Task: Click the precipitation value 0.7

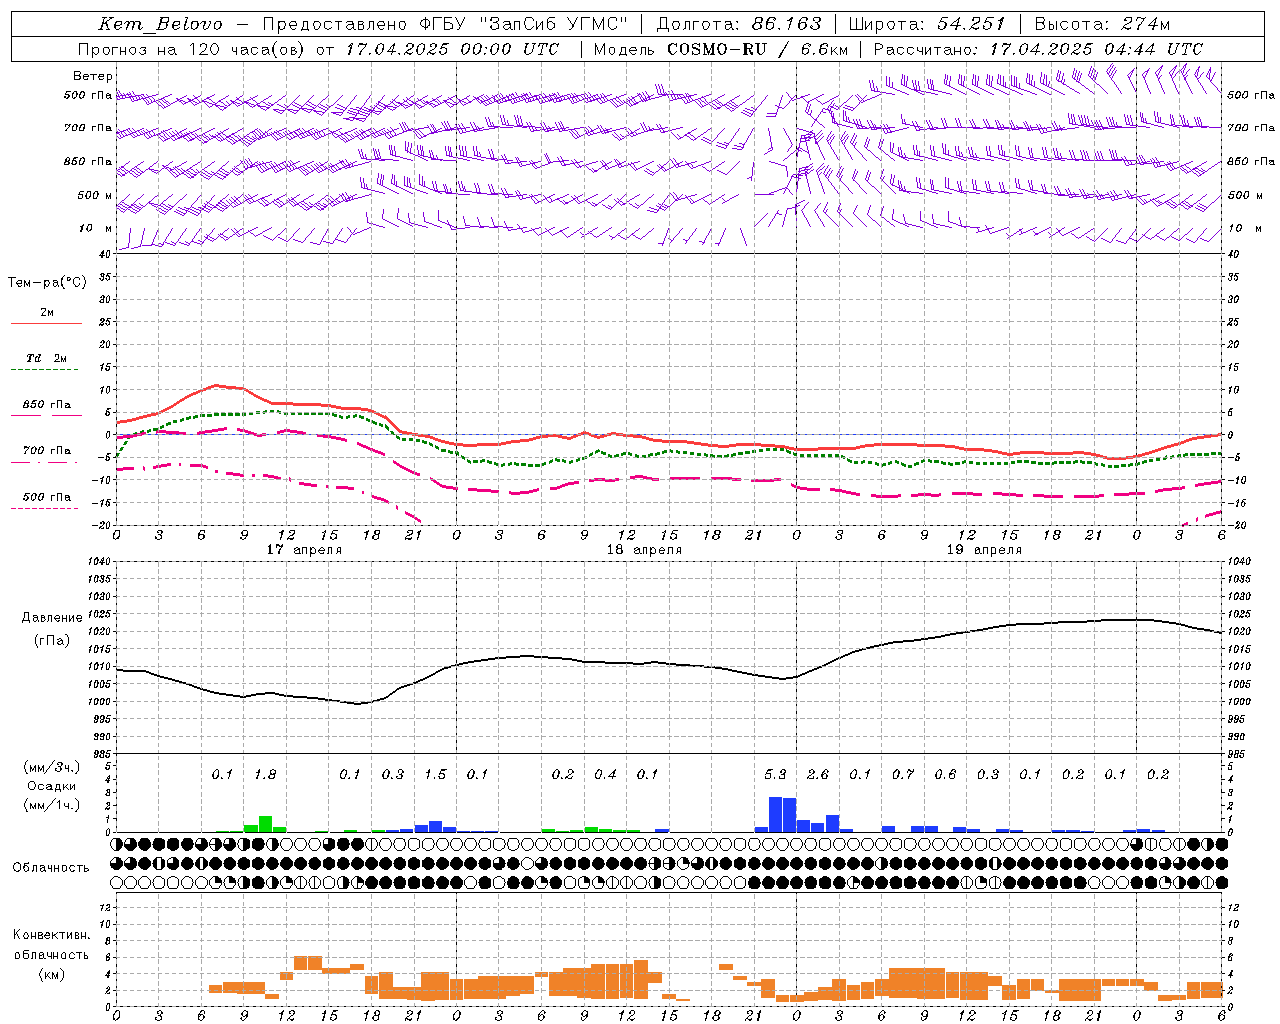Action: pos(903,775)
